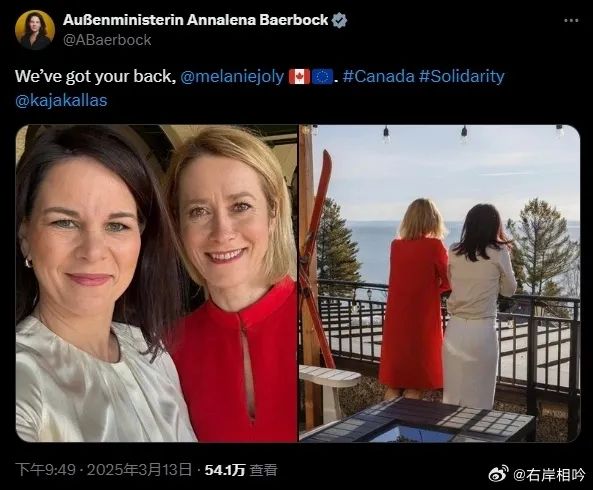Open the @melaniejoly mention
The height and width of the screenshot is (490, 593).
pyautogui.click(x=232, y=76)
